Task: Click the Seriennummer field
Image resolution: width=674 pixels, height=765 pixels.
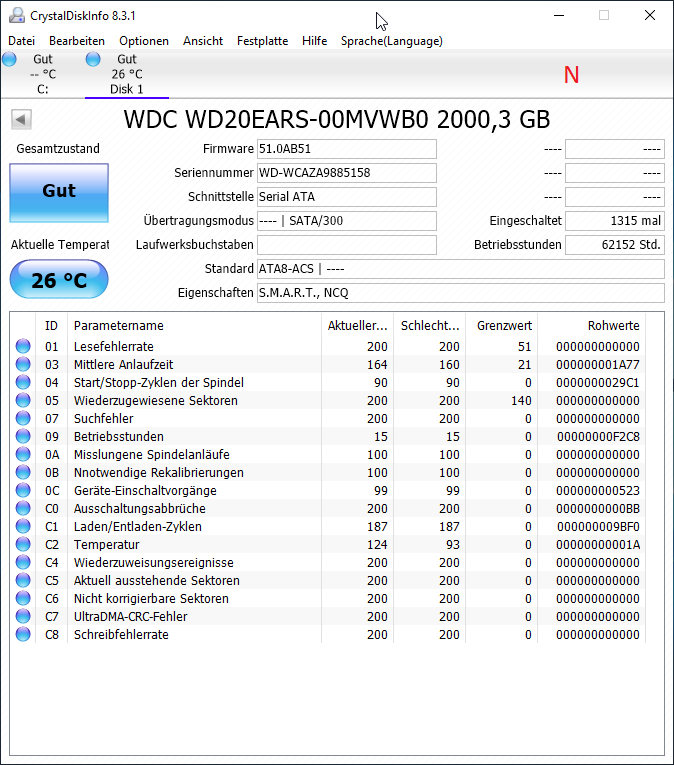Action: point(347,173)
